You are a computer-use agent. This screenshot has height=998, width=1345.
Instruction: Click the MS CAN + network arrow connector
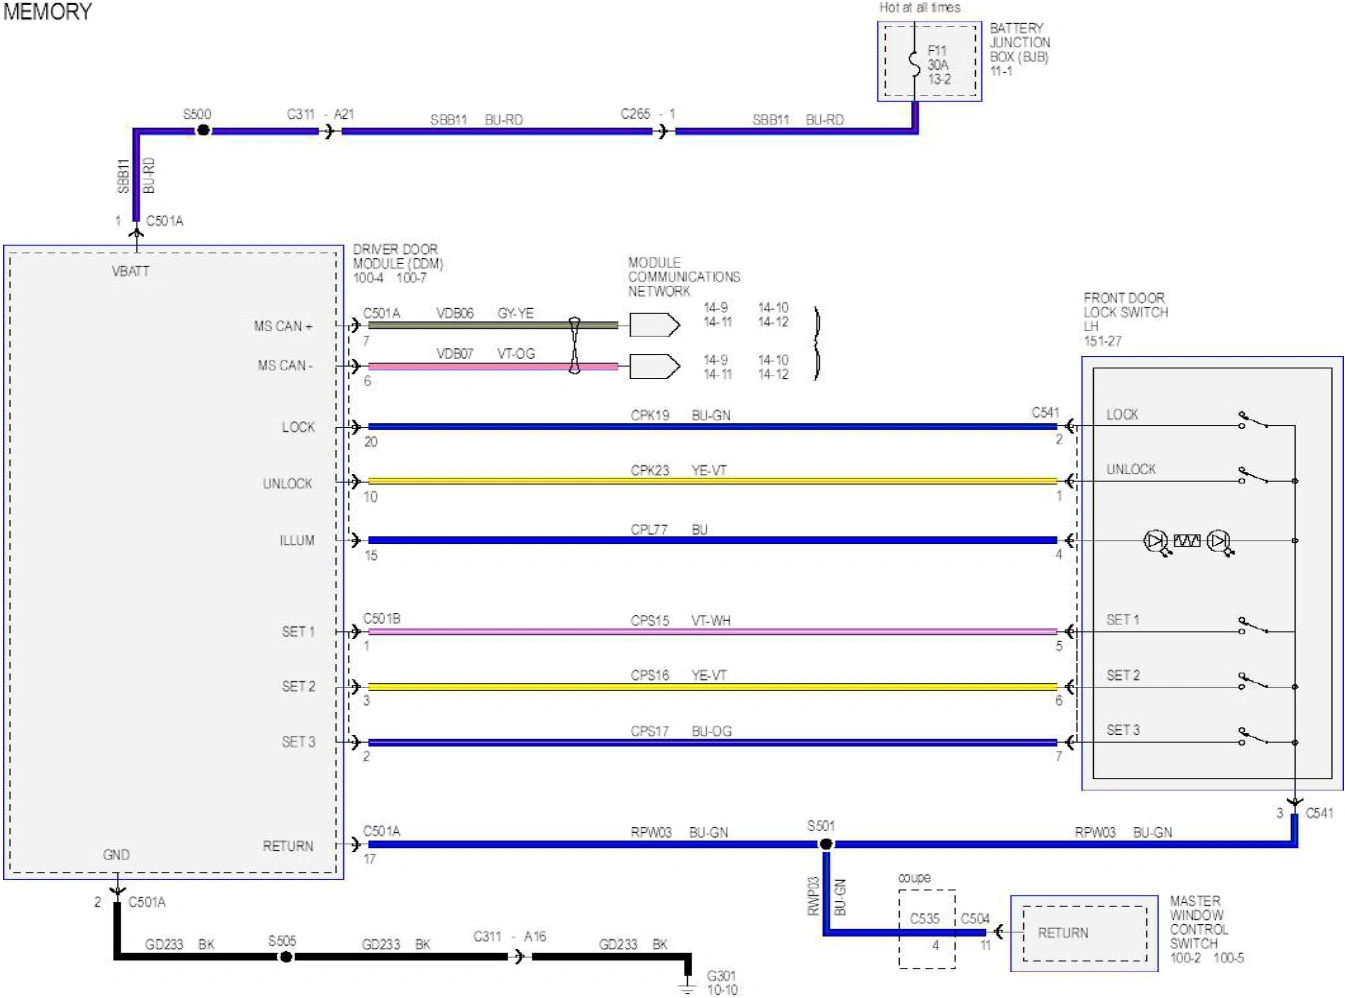click(655, 325)
